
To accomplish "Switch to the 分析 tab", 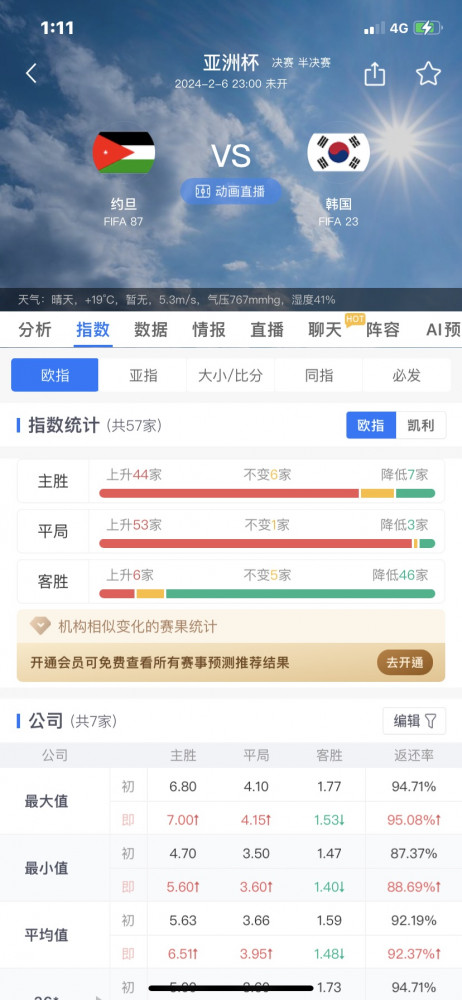I will [35, 329].
